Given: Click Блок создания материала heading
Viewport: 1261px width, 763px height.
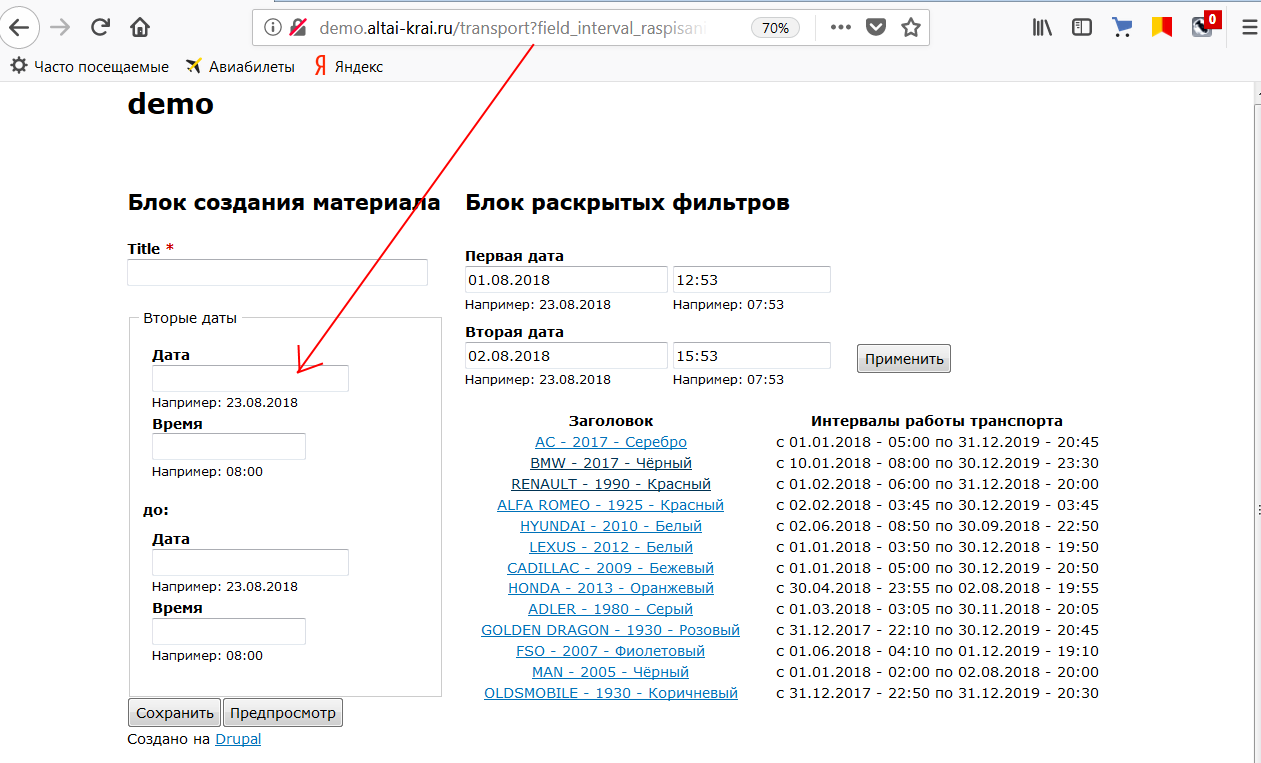Looking at the screenshot, I should (284, 203).
